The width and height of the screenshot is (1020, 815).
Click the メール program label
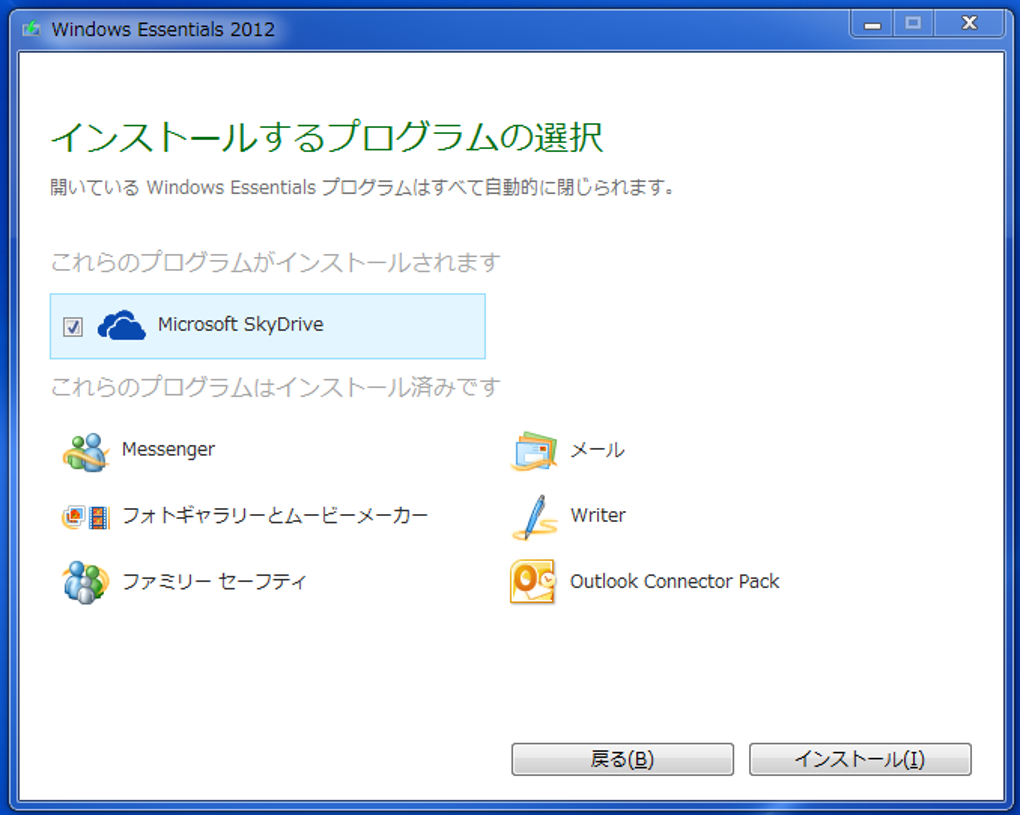598,450
